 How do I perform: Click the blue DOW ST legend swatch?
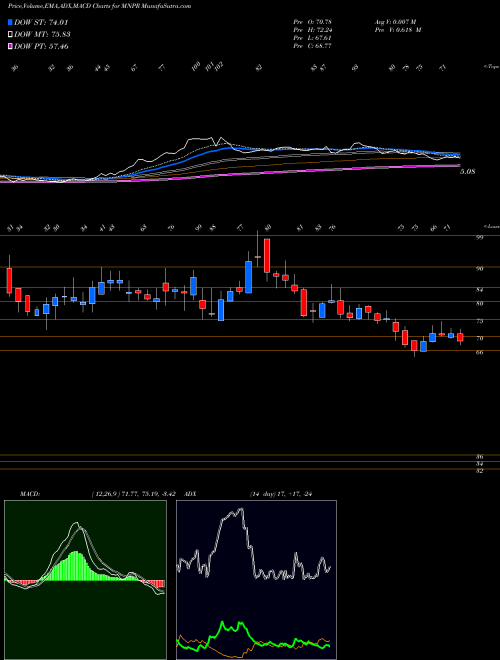tap(11, 23)
